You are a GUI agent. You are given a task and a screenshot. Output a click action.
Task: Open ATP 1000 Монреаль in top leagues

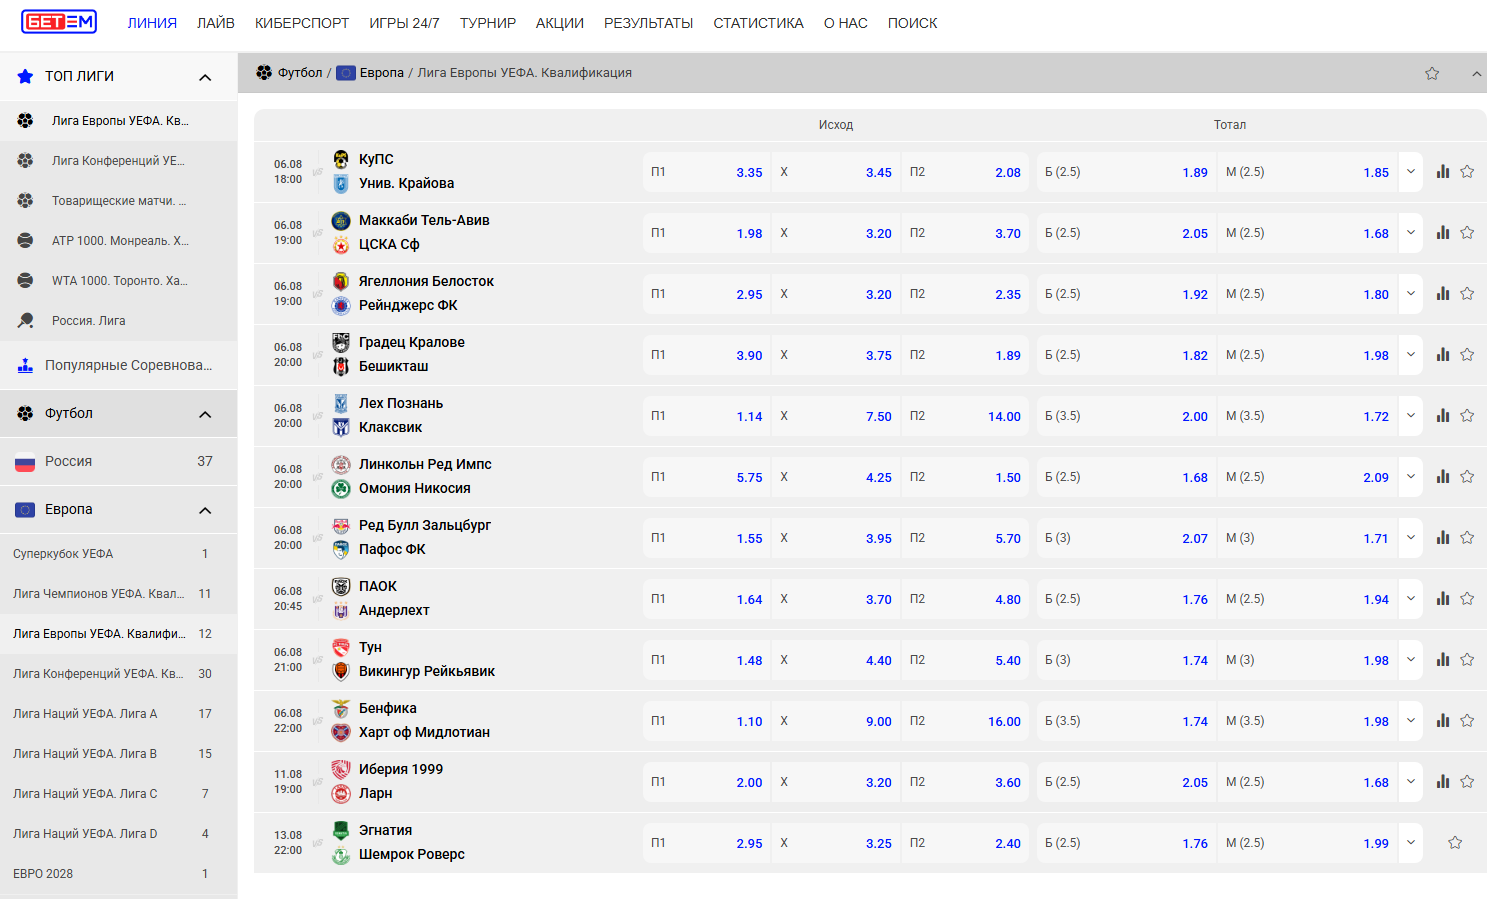119,241
